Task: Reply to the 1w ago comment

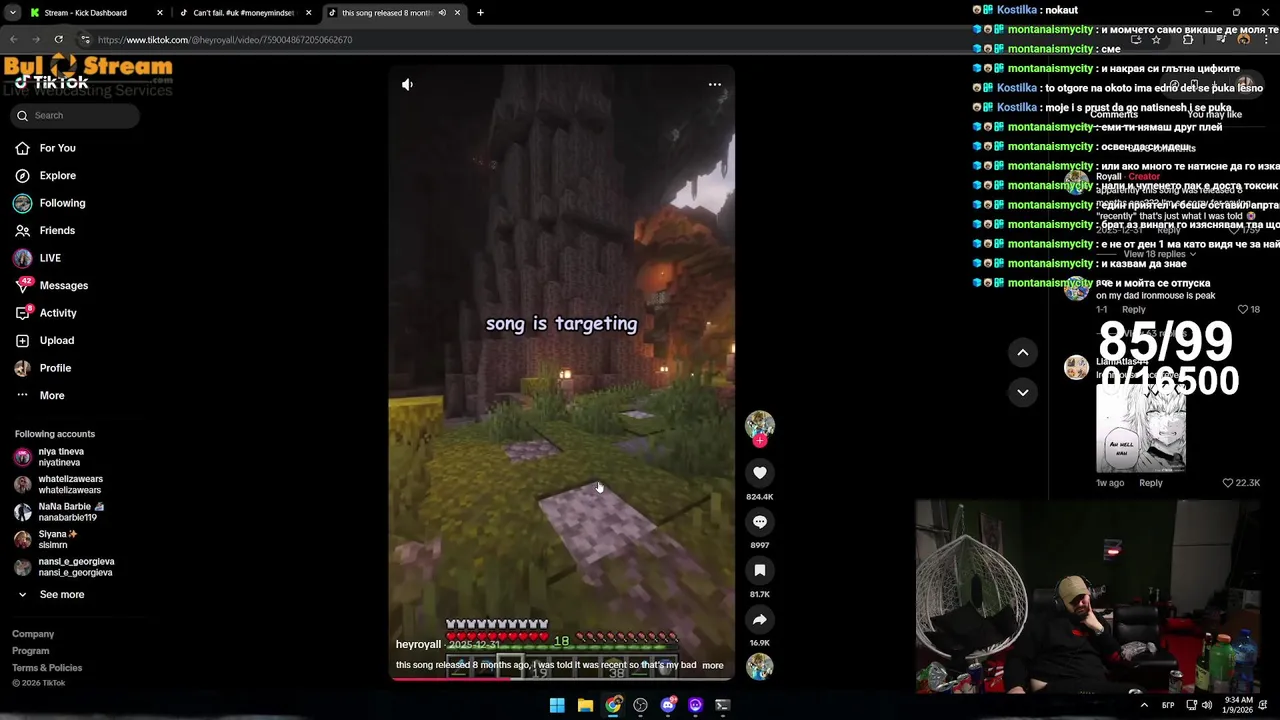Action: 1151,483
